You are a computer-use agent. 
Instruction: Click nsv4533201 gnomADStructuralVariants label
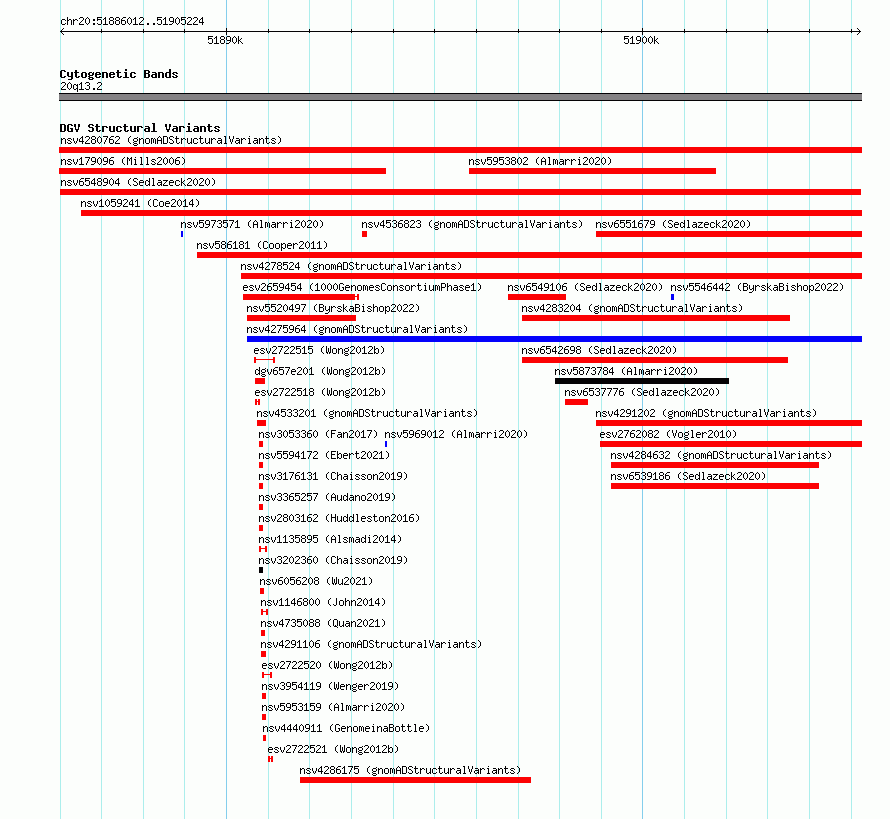pos(367,413)
